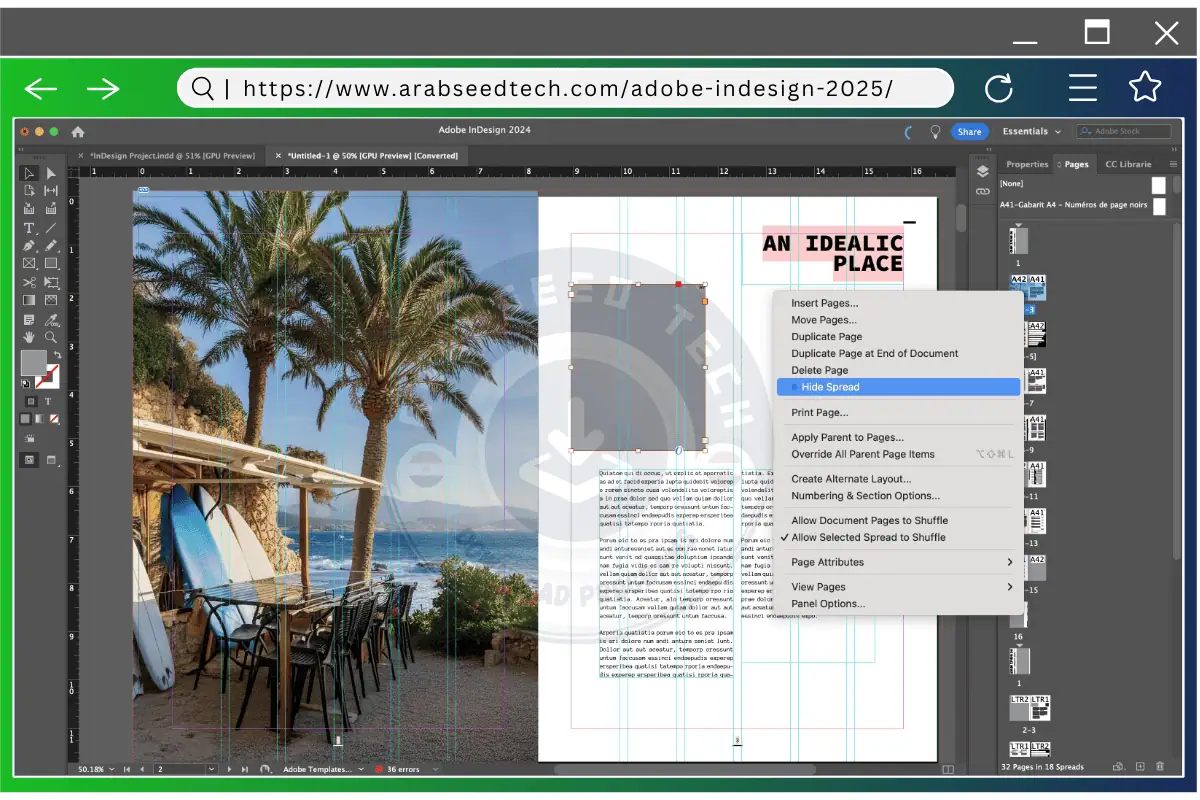Switch to the Properties tab
The width and height of the screenshot is (1200, 800).
click(1027, 164)
